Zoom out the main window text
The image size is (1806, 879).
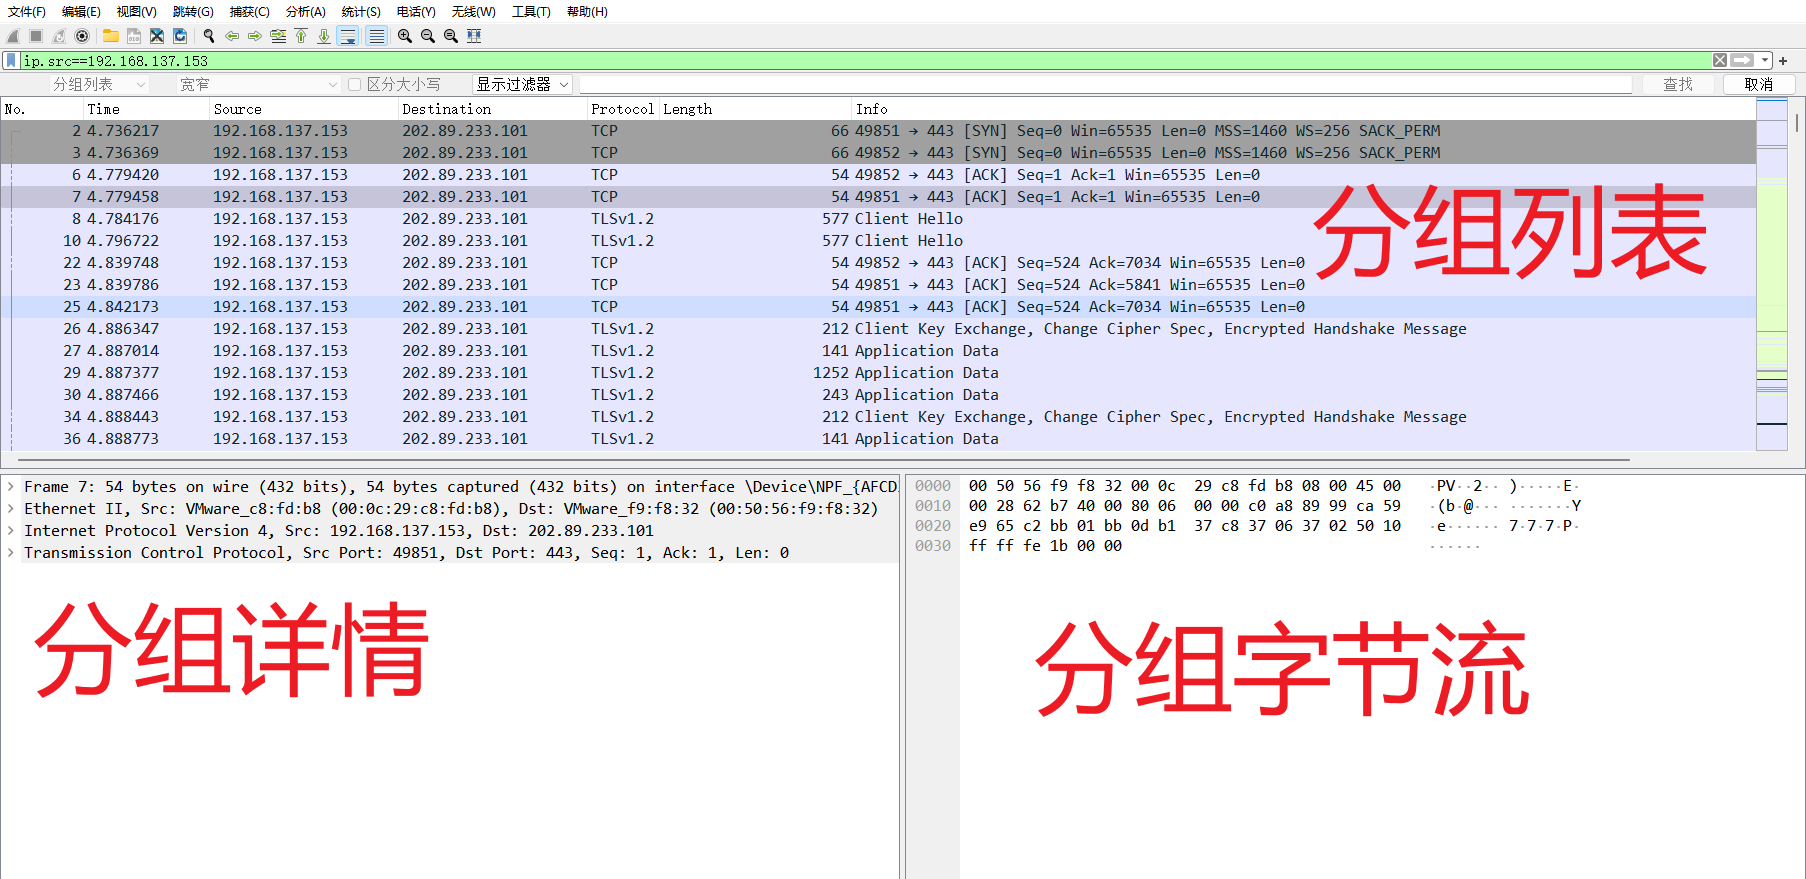(428, 36)
